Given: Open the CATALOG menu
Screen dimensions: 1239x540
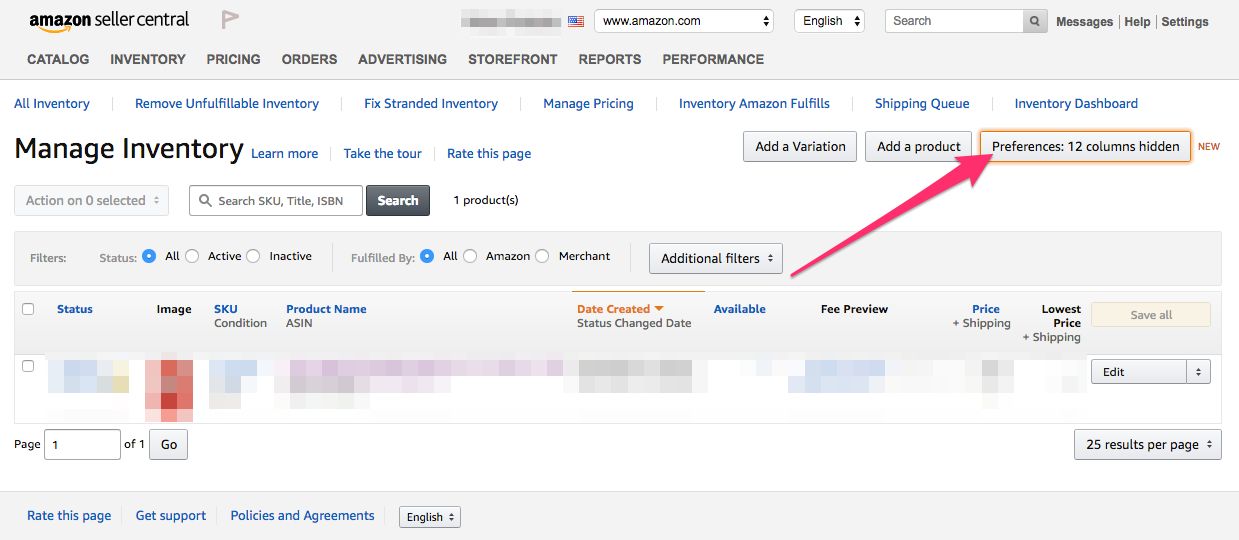Looking at the screenshot, I should 58,59.
